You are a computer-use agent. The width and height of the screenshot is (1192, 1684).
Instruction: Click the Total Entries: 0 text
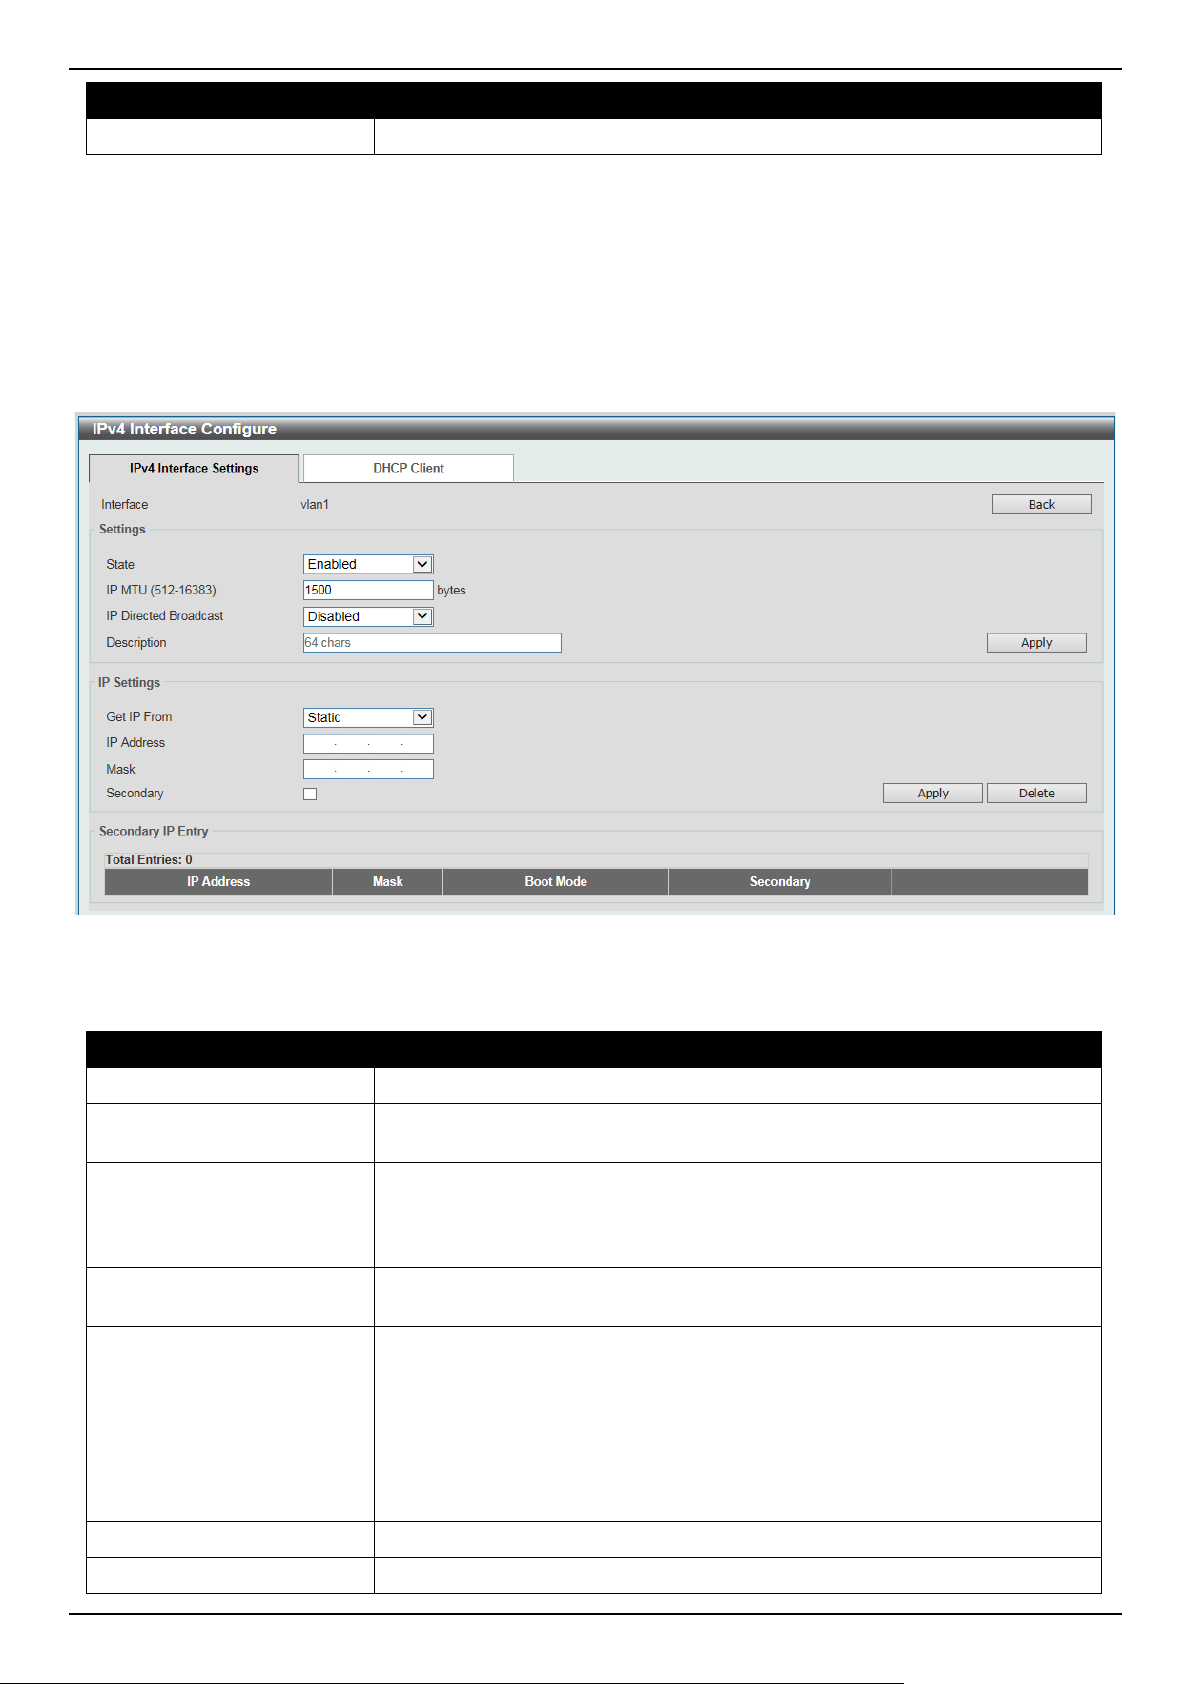point(149,859)
